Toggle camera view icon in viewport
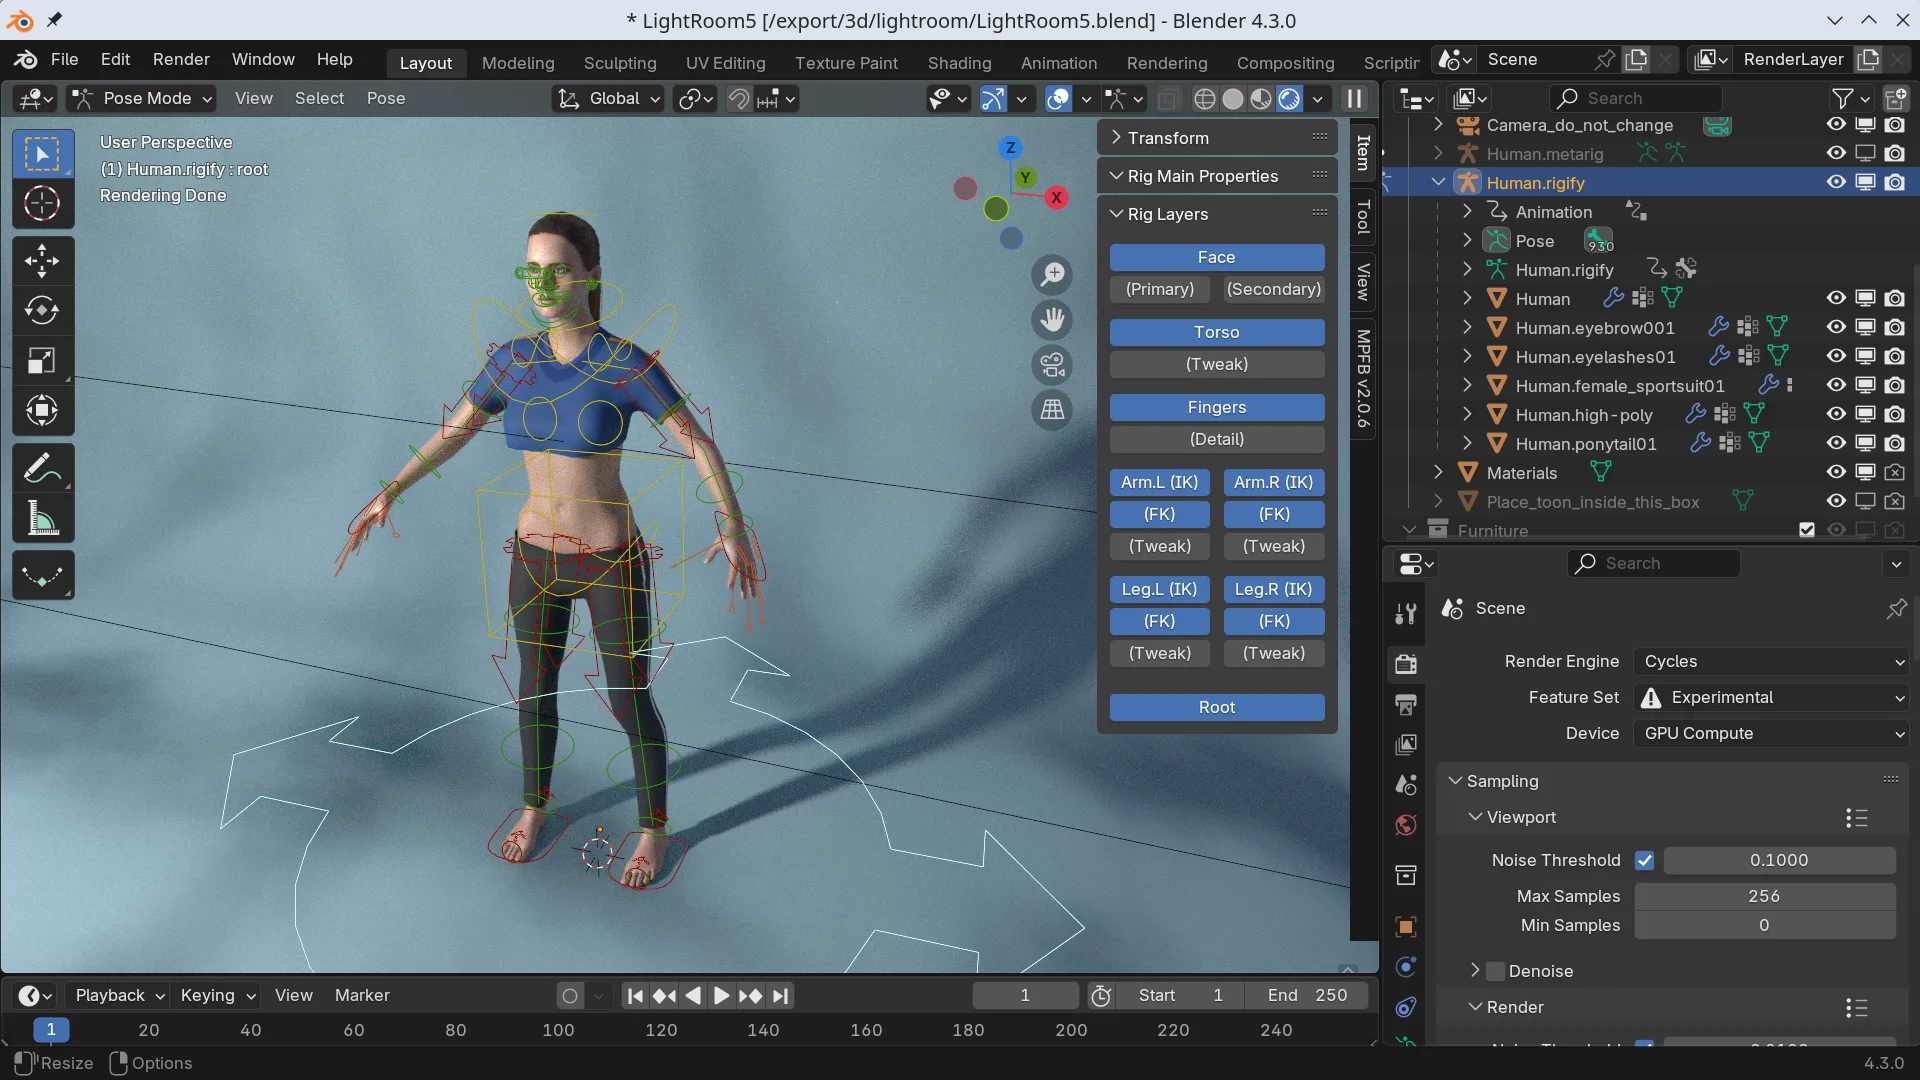The image size is (1920, 1080). coord(1053,365)
